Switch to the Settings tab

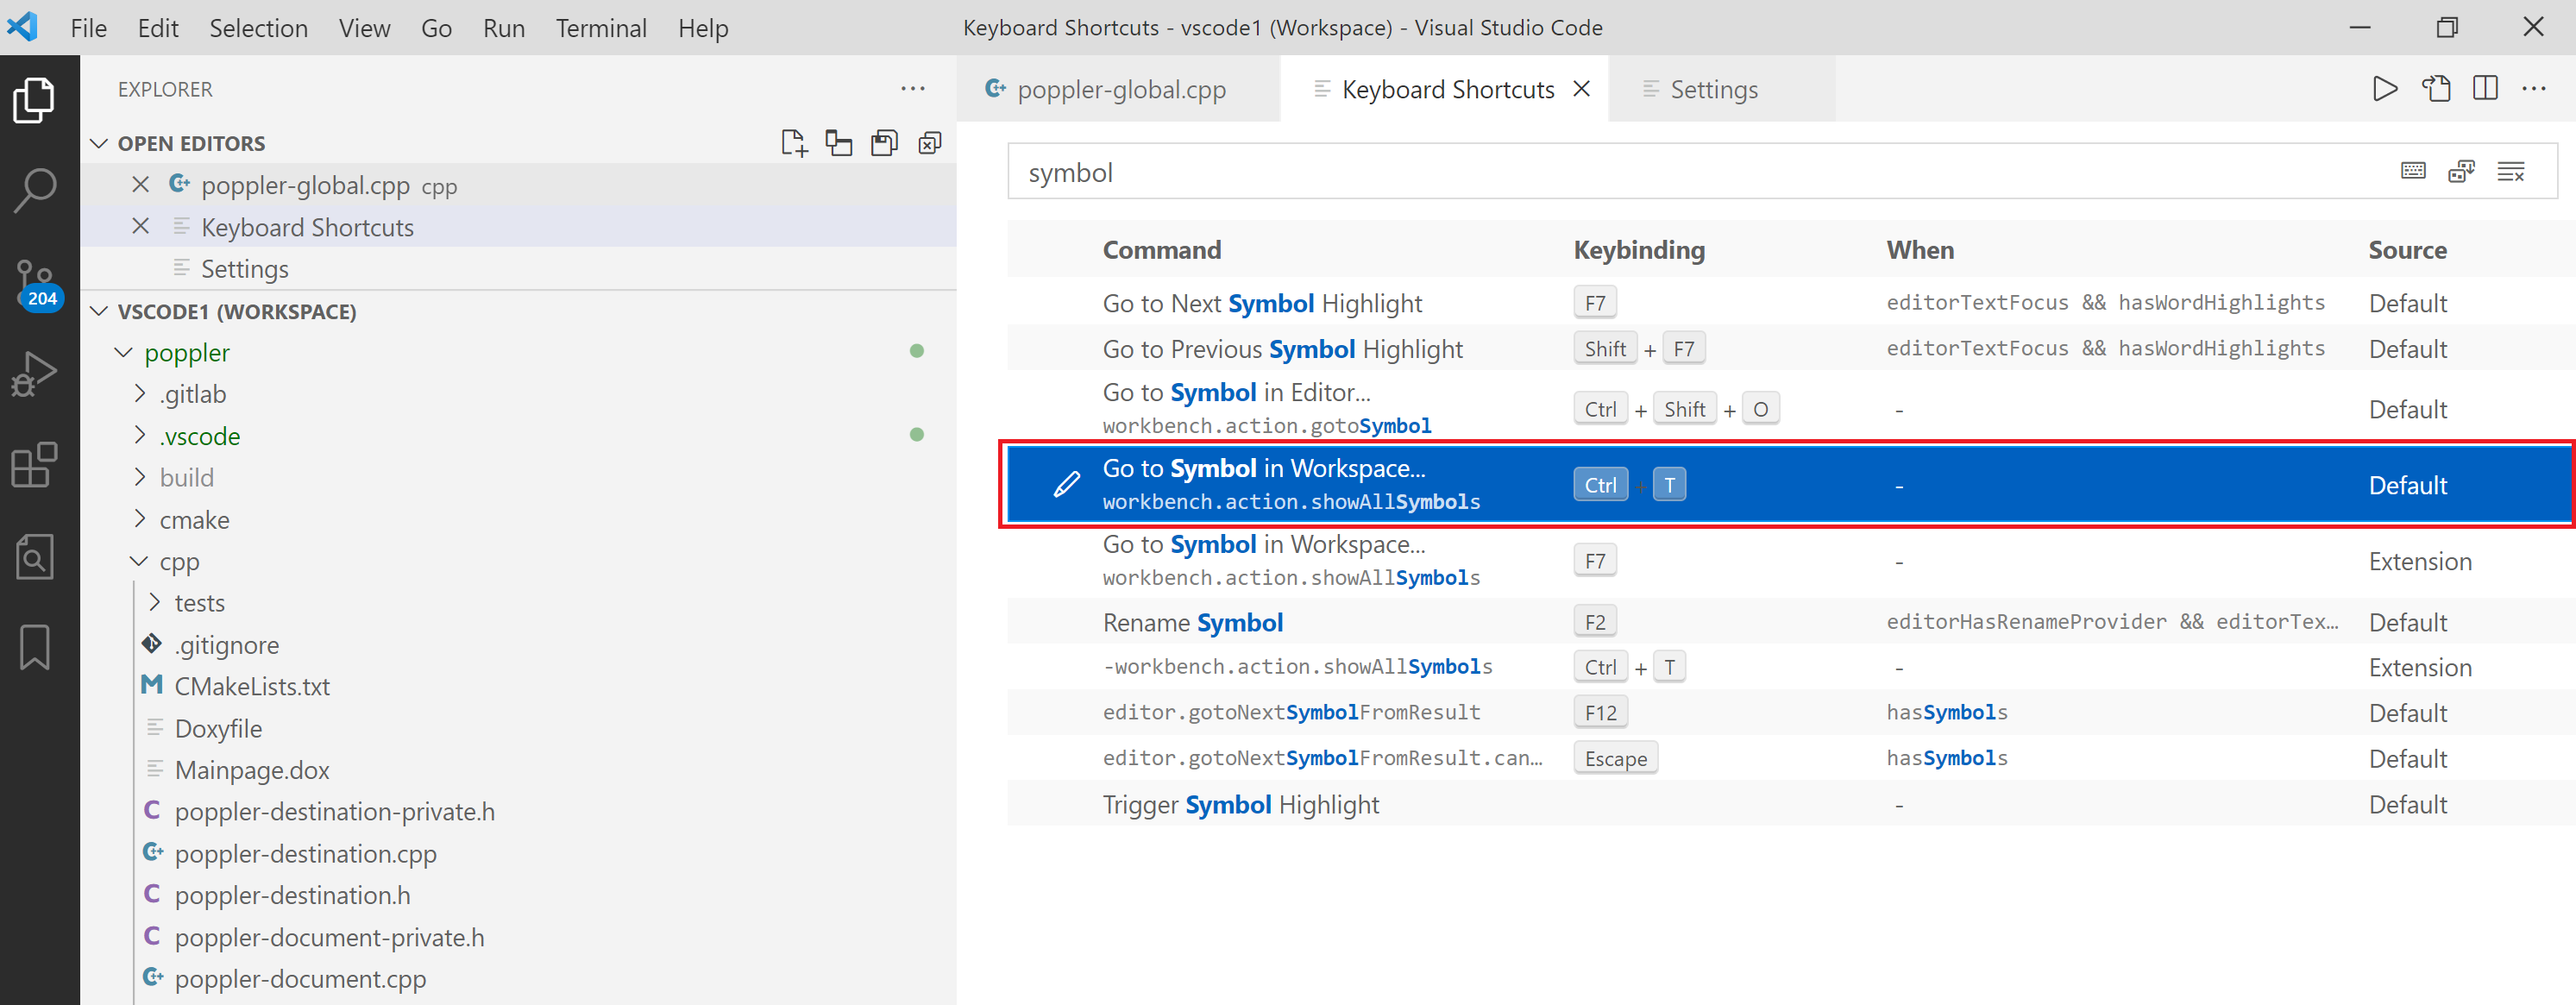[1713, 89]
